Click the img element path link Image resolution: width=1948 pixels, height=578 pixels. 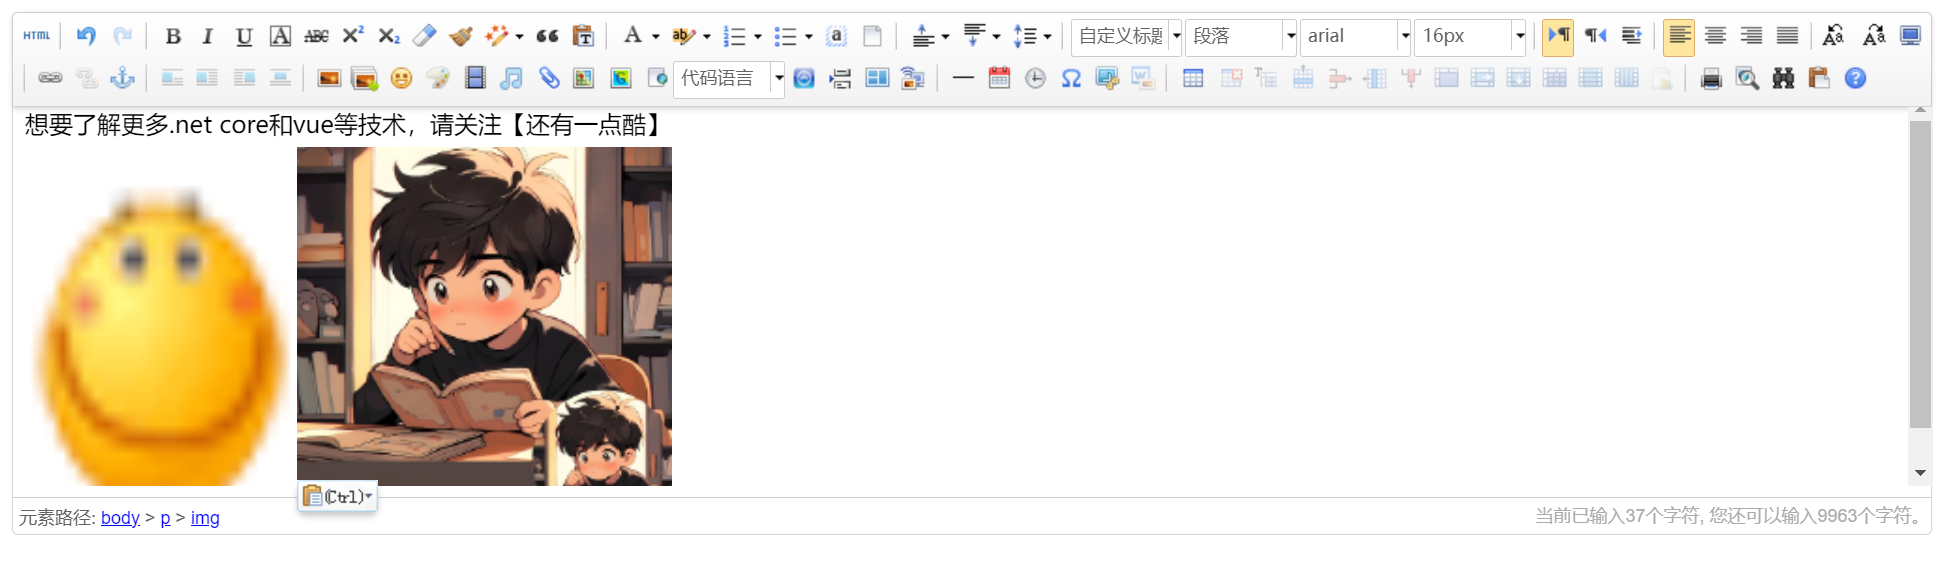[x=205, y=518]
